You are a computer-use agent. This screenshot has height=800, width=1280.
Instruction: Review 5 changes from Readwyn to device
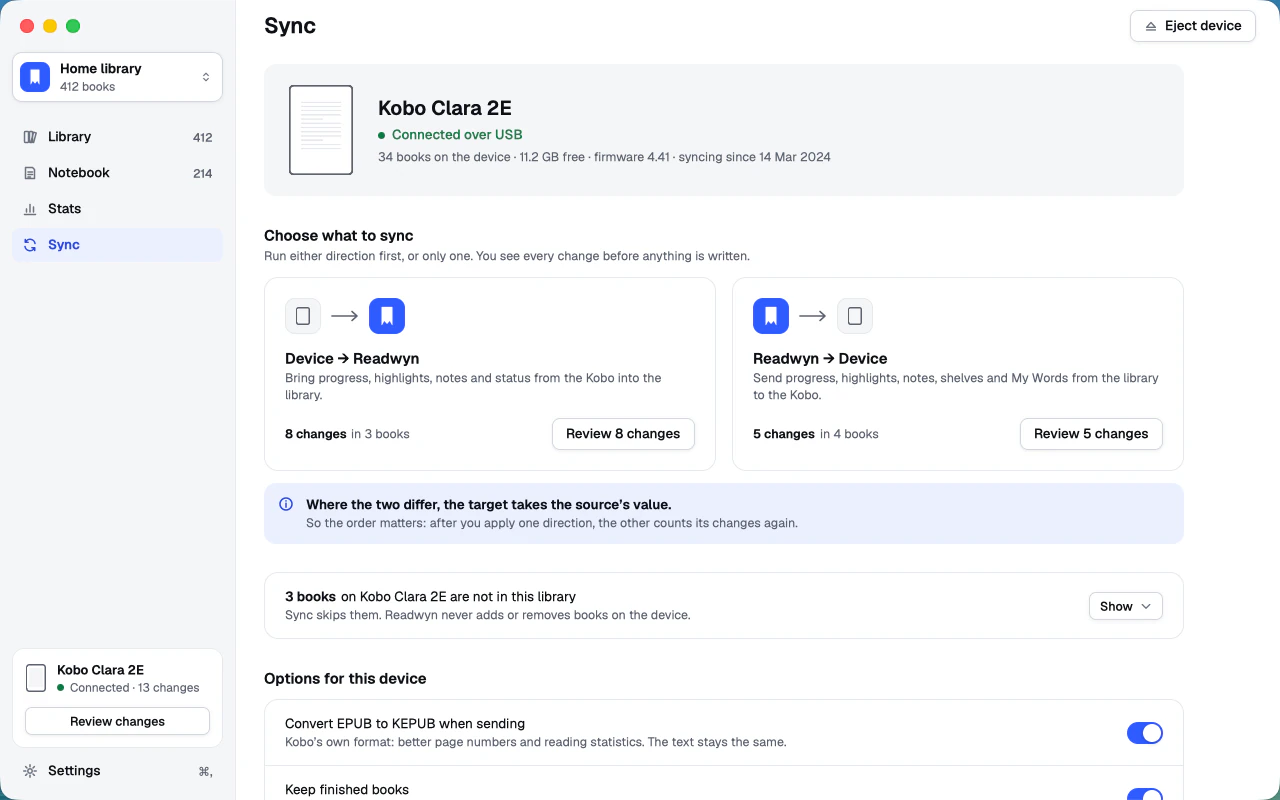[1091, 434]
